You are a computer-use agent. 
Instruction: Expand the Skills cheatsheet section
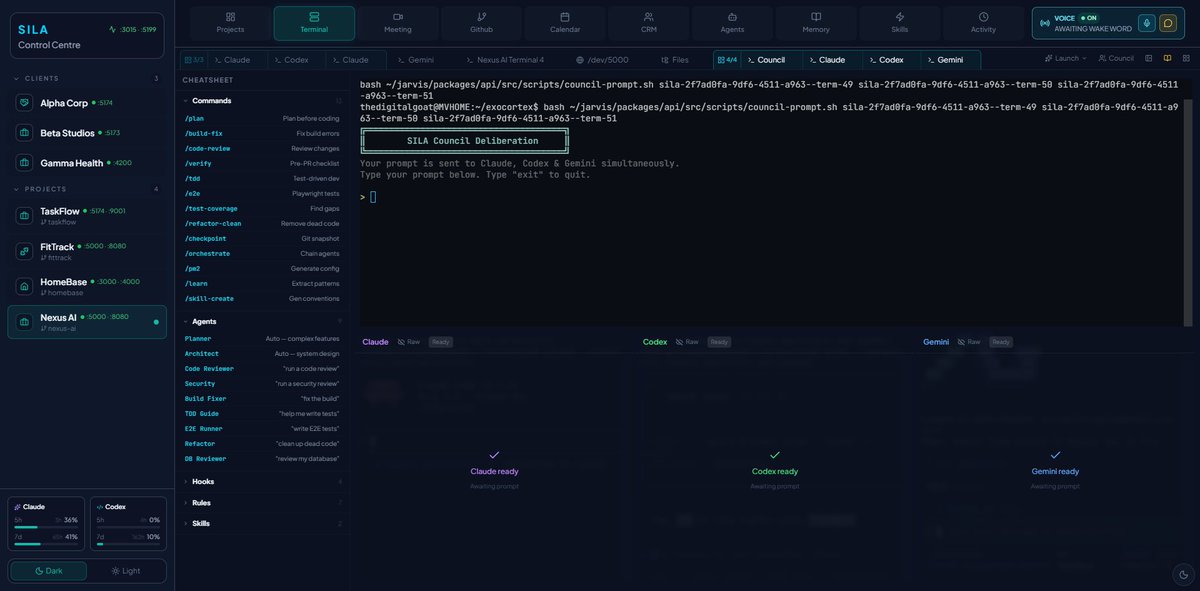[264, 523]
